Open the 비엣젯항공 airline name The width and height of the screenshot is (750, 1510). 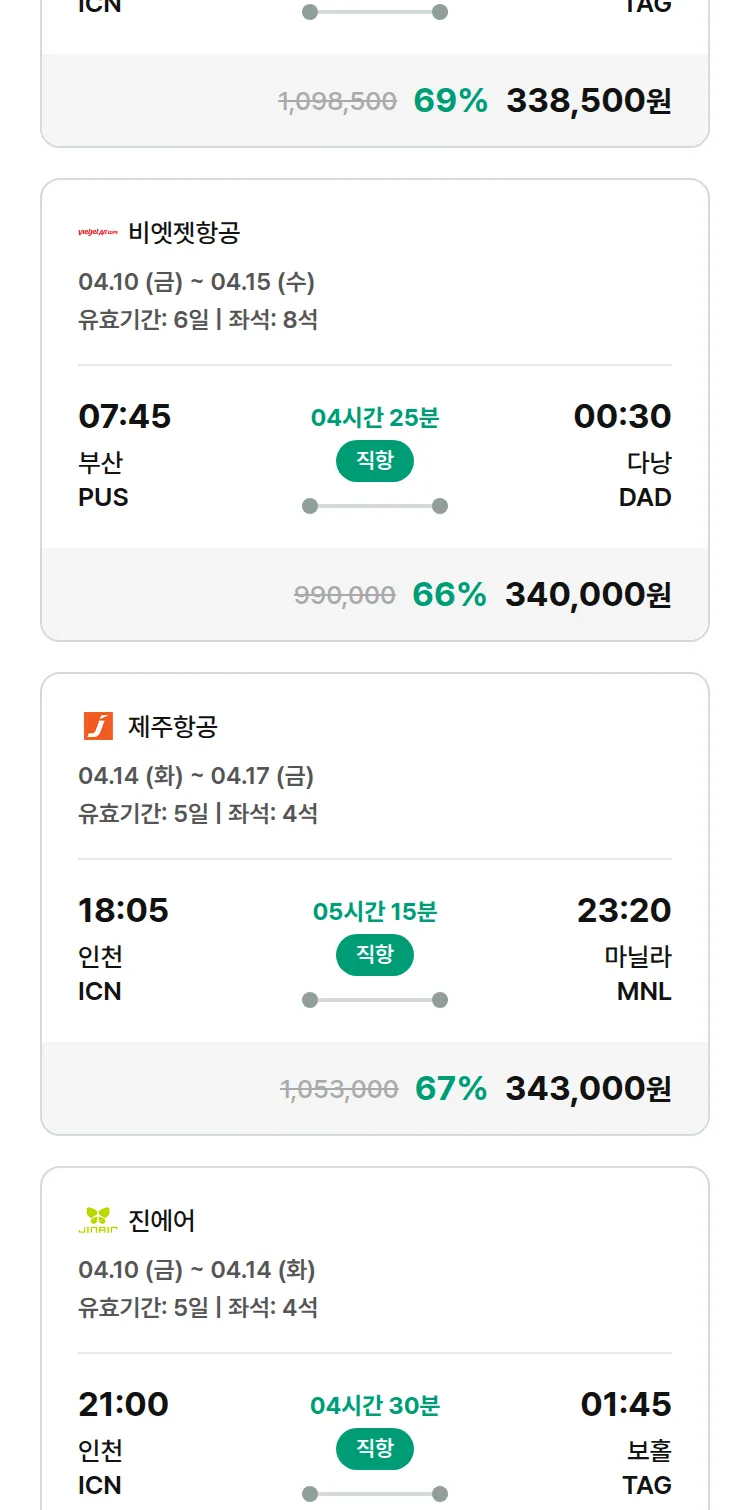pyautogui.click(x=184, y=233)
